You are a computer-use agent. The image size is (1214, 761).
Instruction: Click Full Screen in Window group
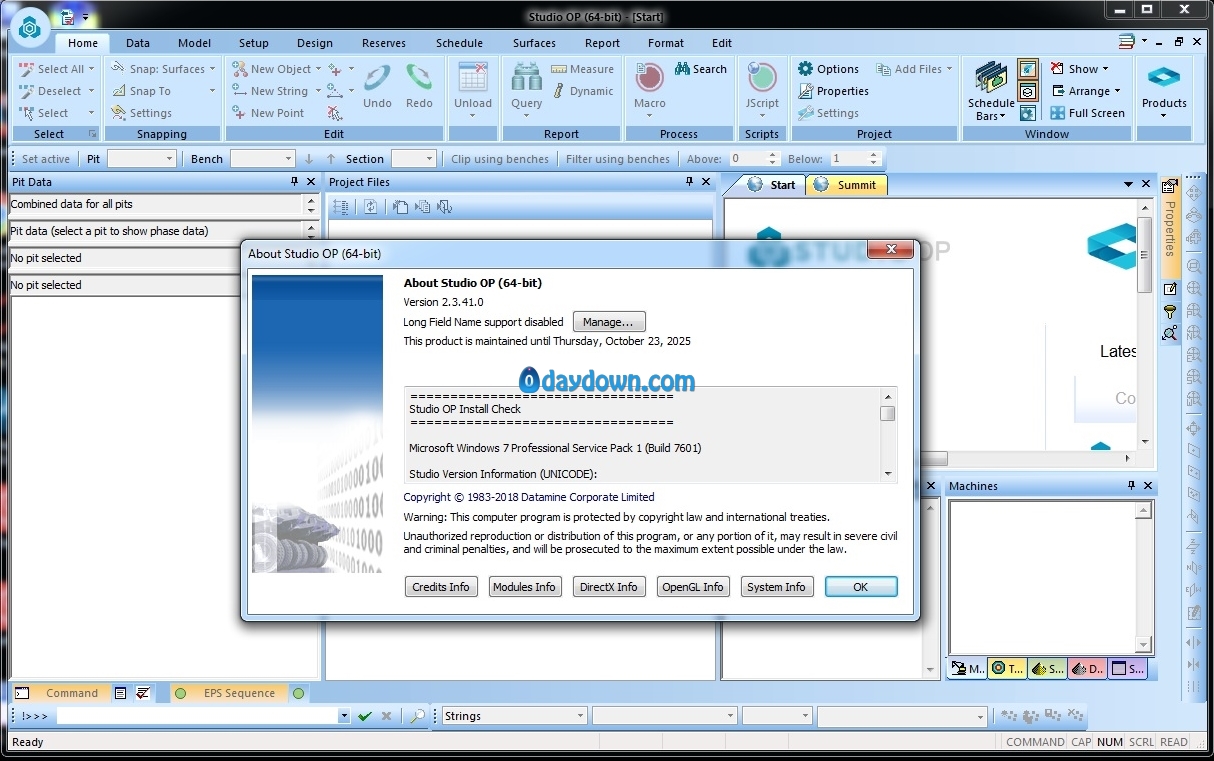[1087, 113]
